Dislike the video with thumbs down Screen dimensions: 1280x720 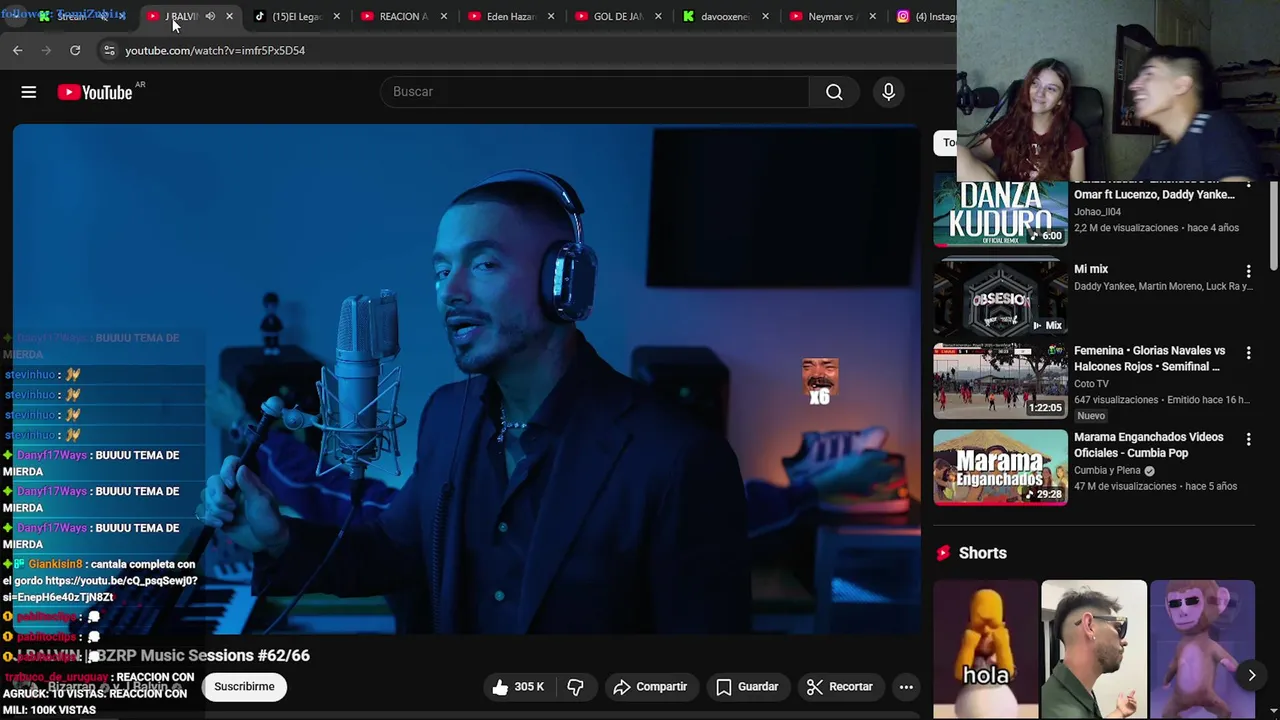(576, 687)
